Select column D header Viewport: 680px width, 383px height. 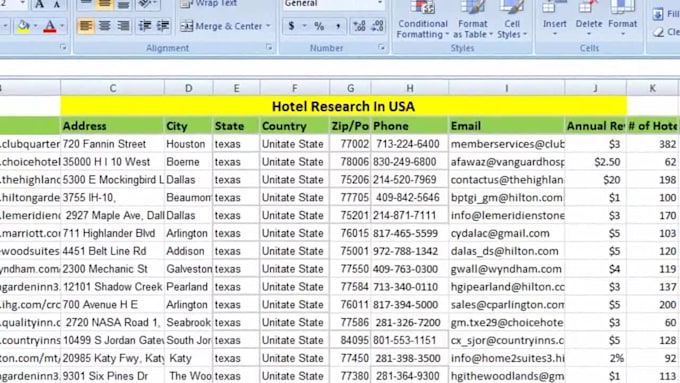189,88
